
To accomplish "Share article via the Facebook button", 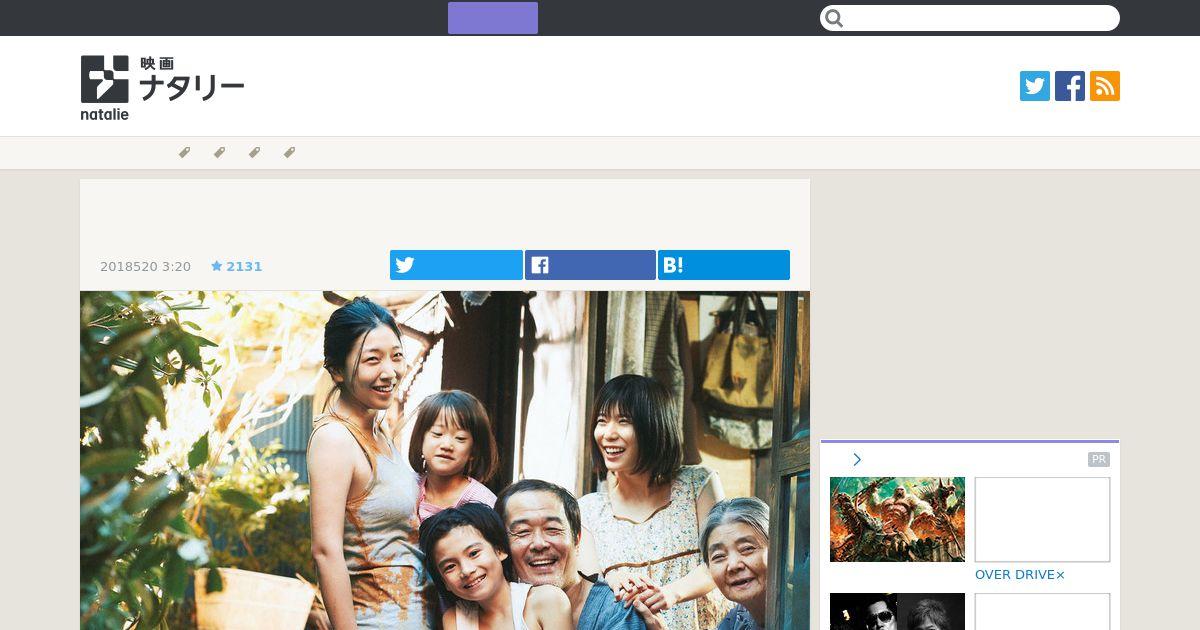I will pos(590,265).
